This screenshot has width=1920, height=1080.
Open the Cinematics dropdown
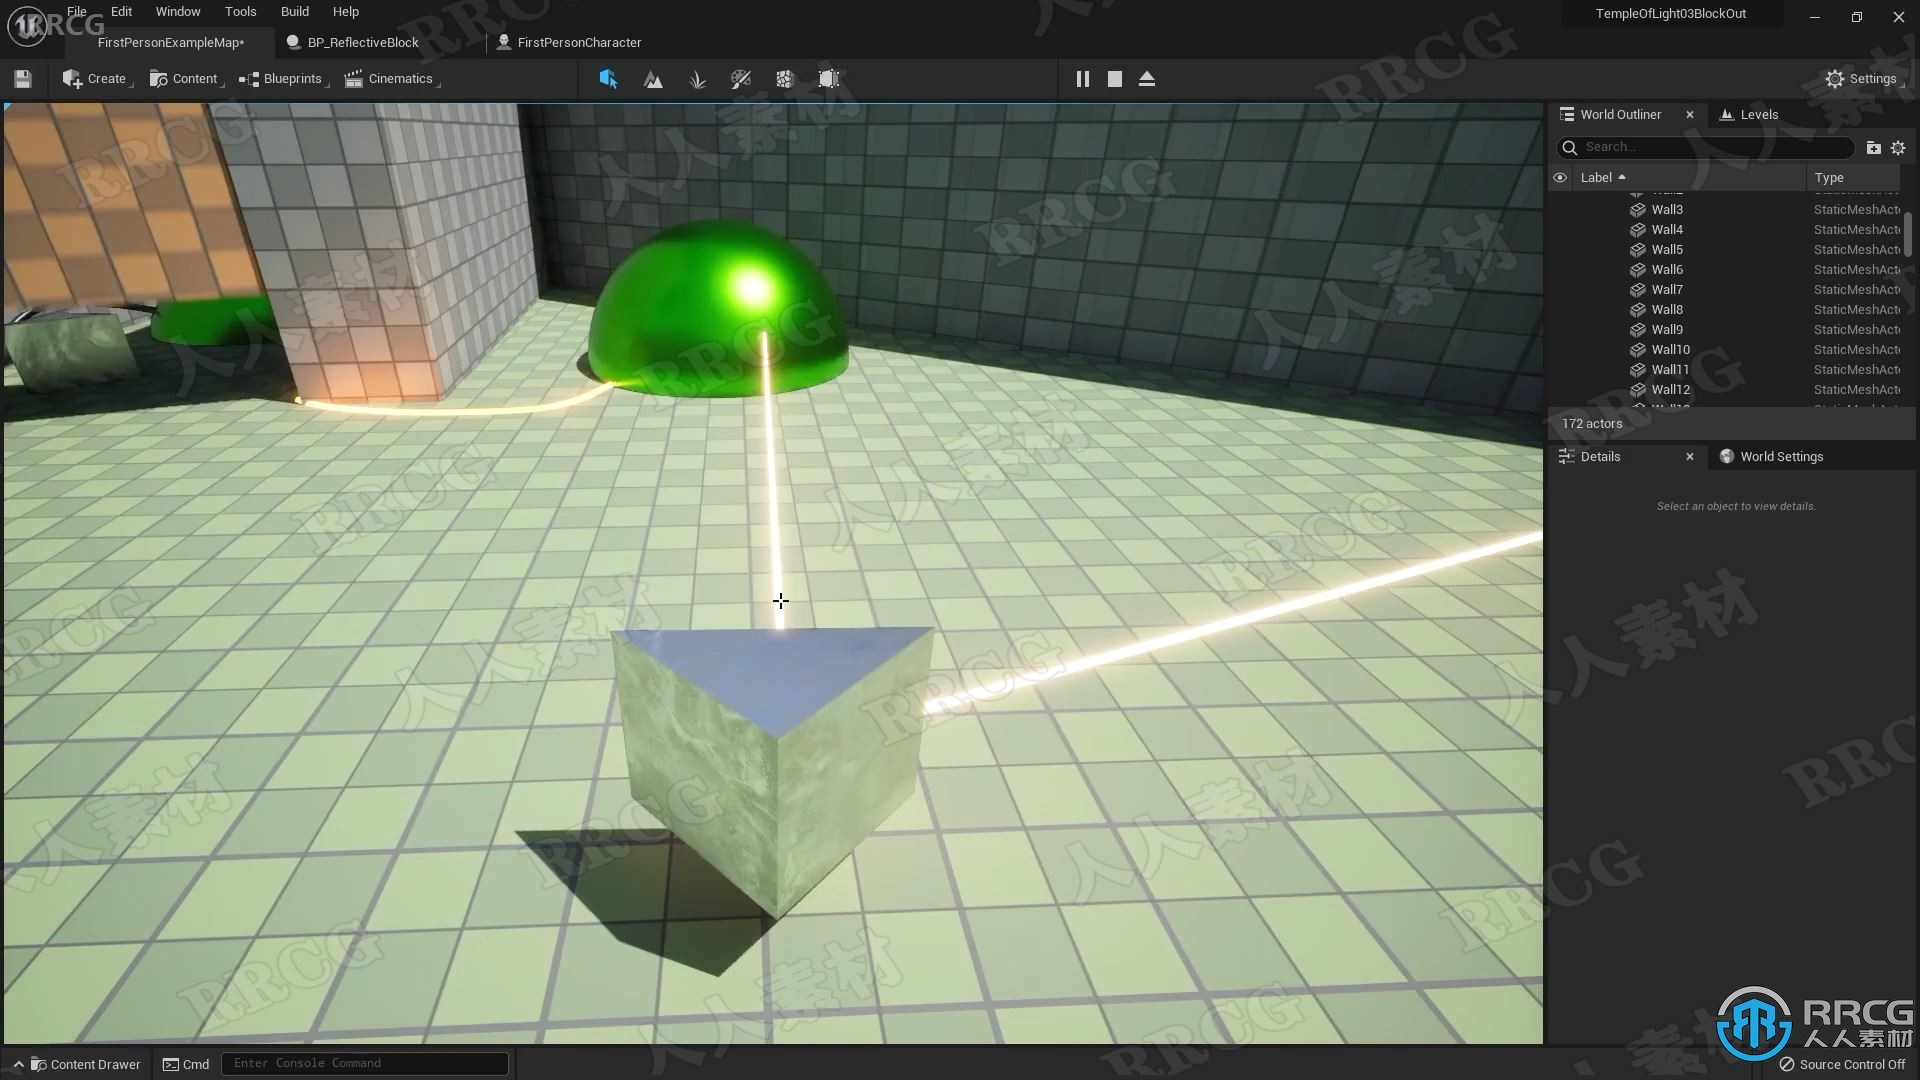pos(391,79)
